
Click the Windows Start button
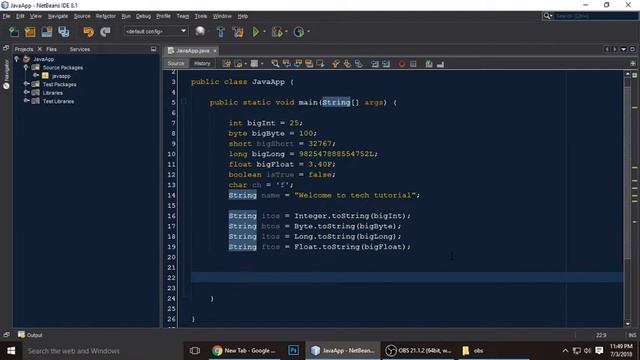click(x=11, y=351)
